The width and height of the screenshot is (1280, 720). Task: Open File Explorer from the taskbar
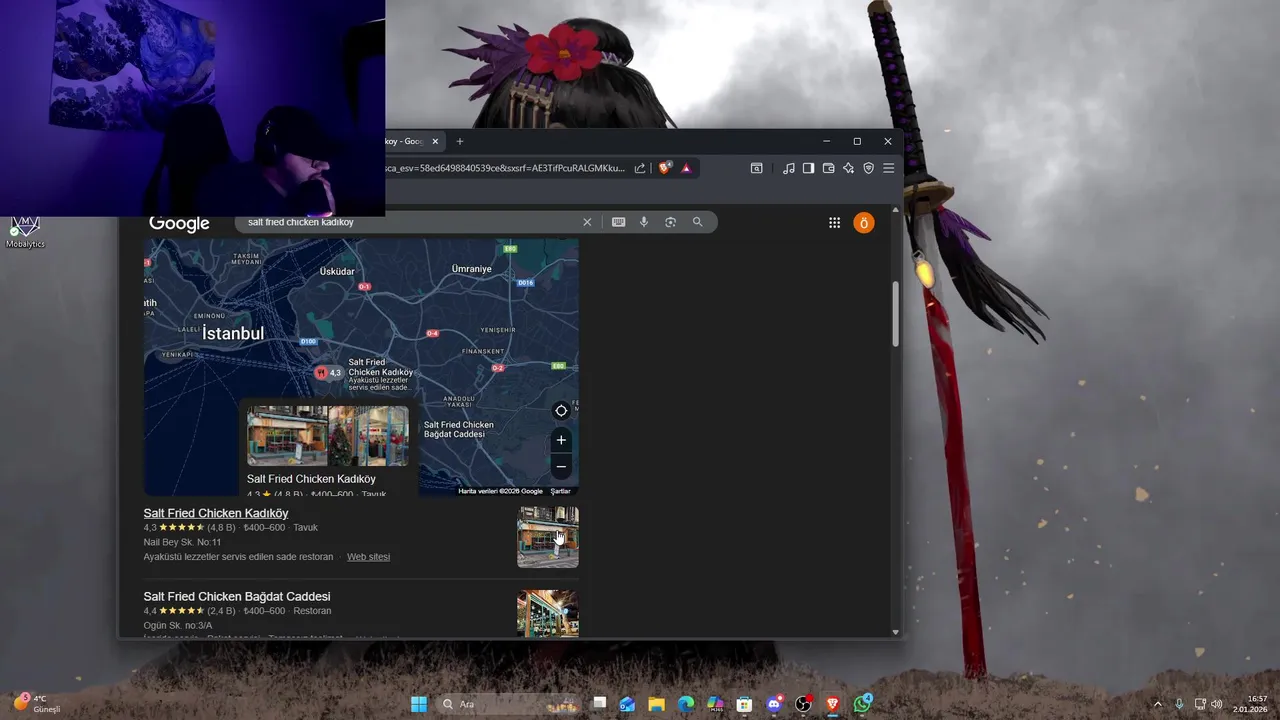(x=656, y=704)
